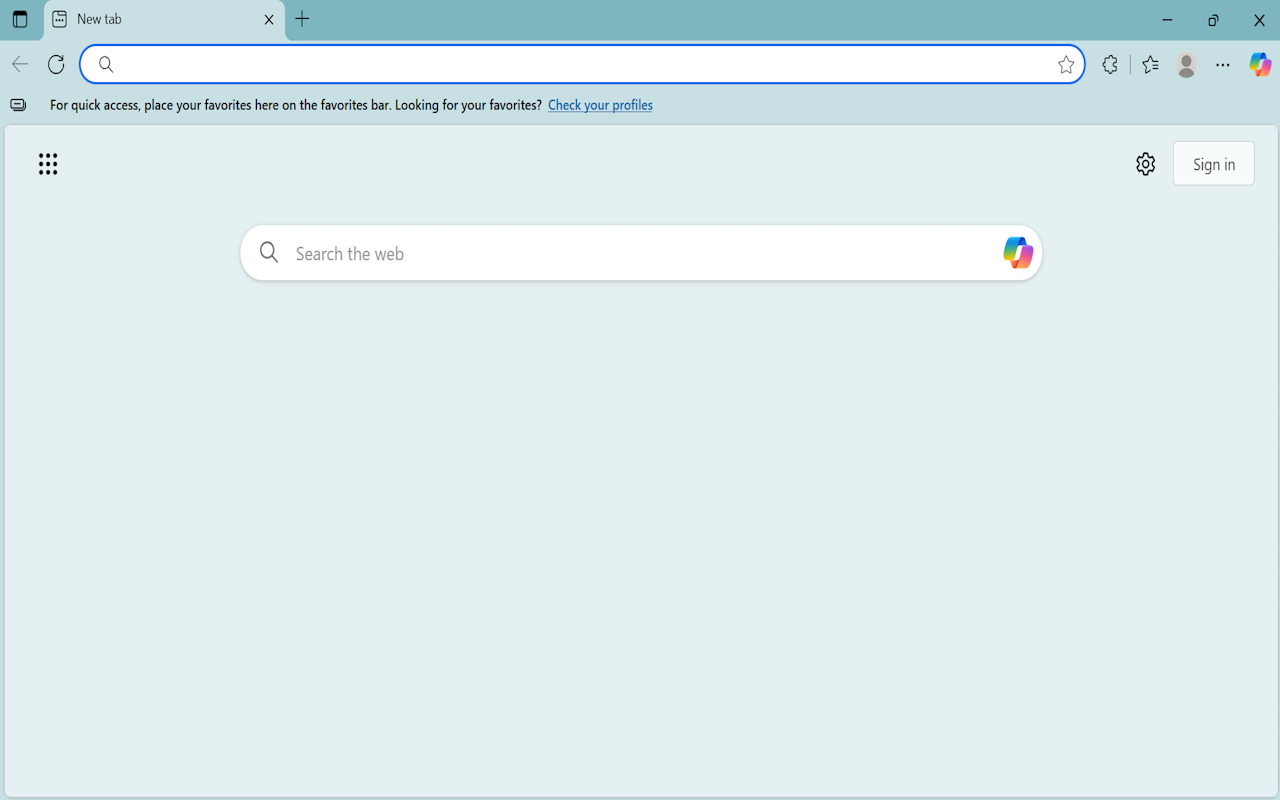Image resolution: width=1280 pixels, height=800 pixels.
Task: Go back using the back arrow
Action: click(x=20, y=64)
